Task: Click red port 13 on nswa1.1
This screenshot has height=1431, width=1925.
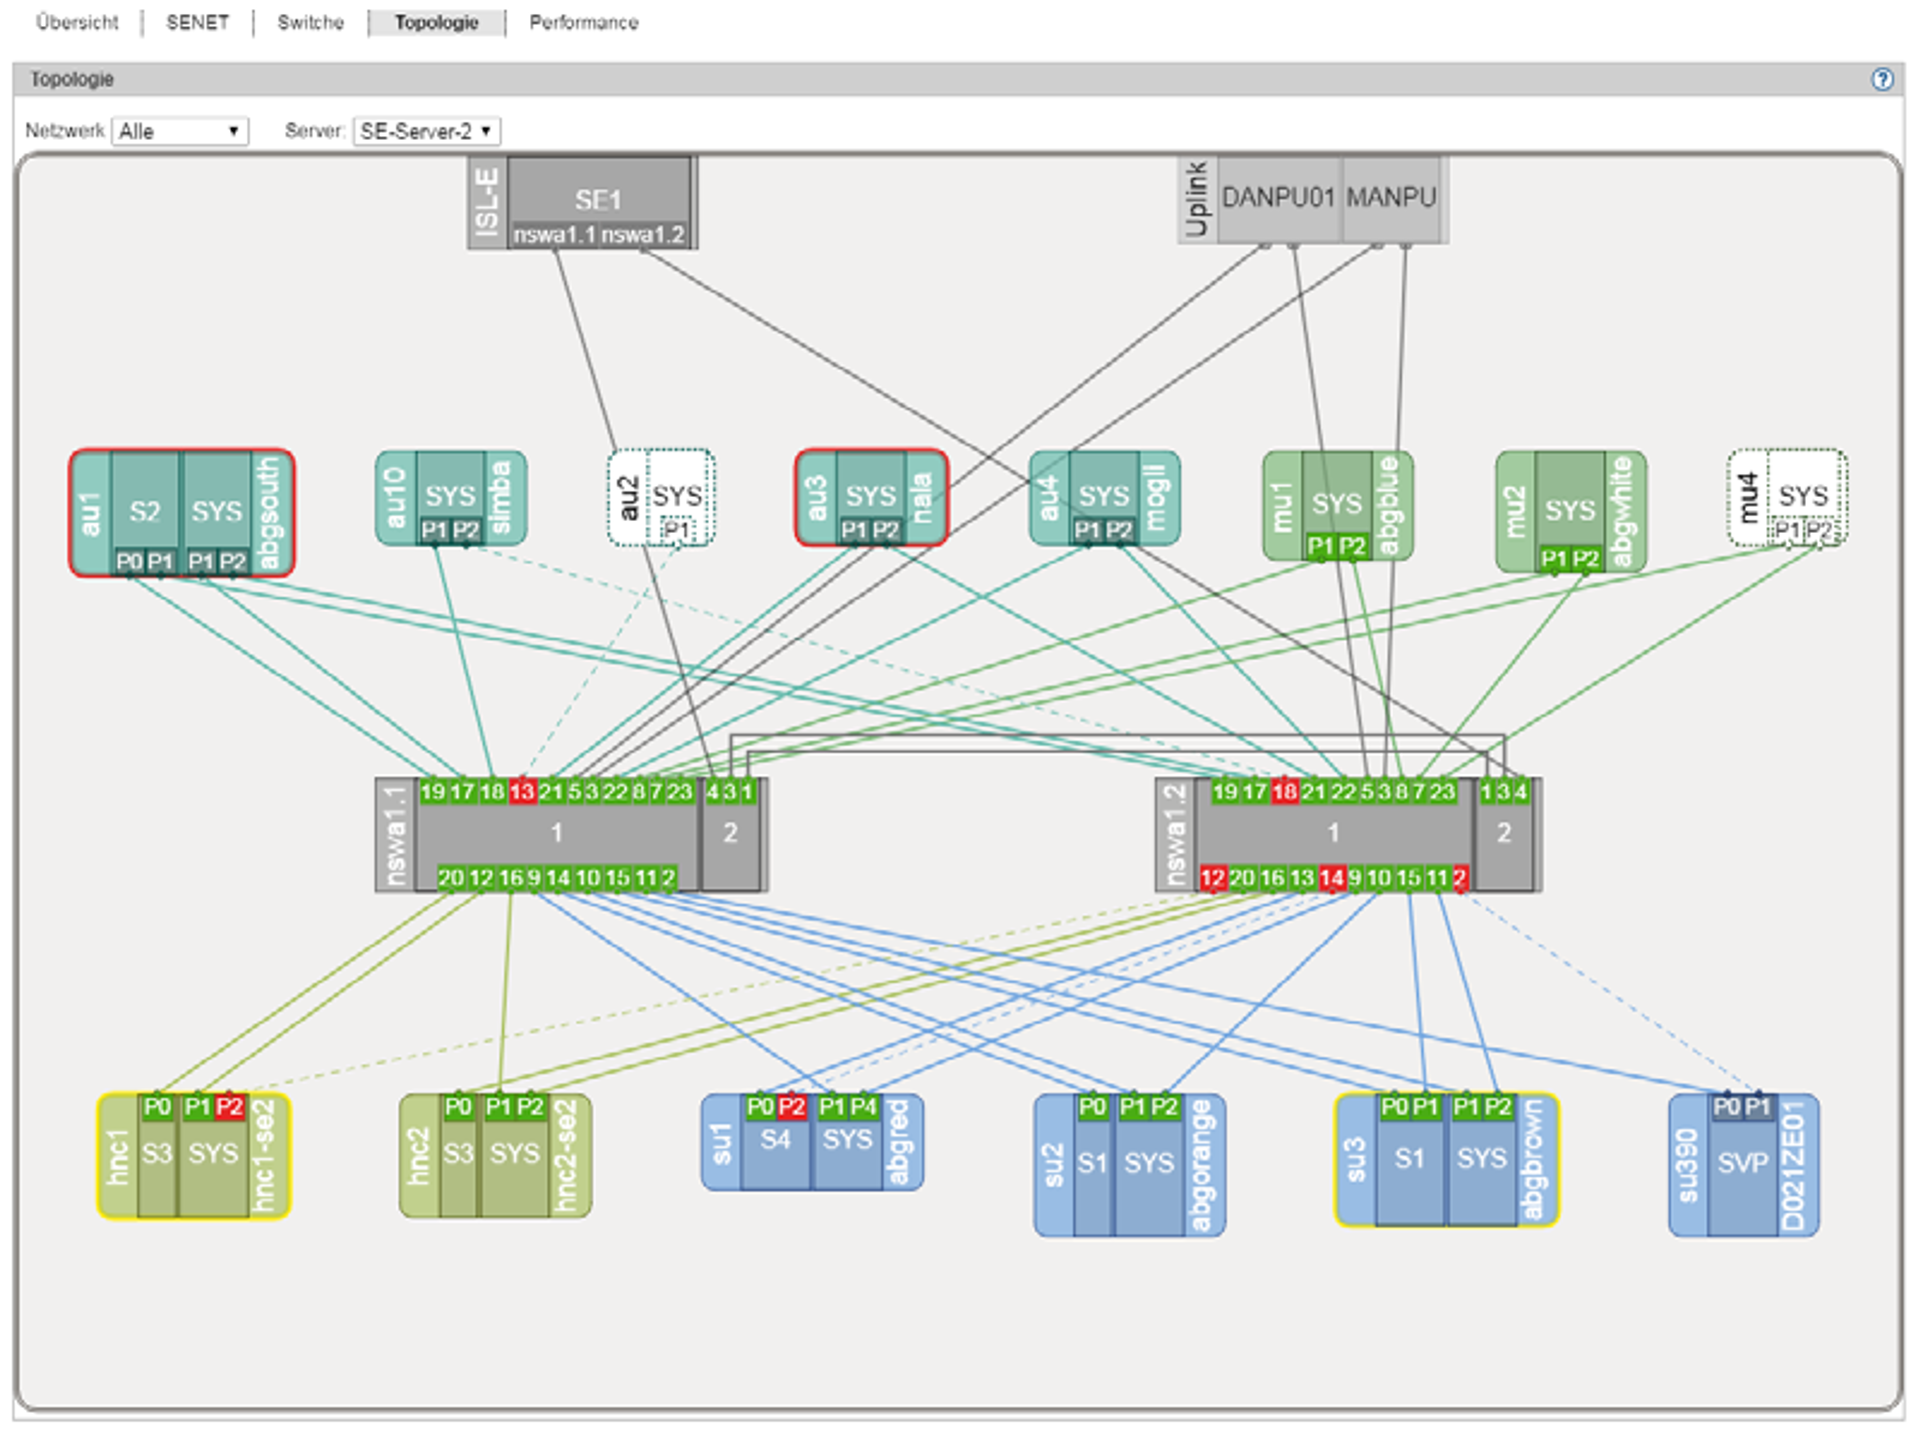Action: (522, 792)
